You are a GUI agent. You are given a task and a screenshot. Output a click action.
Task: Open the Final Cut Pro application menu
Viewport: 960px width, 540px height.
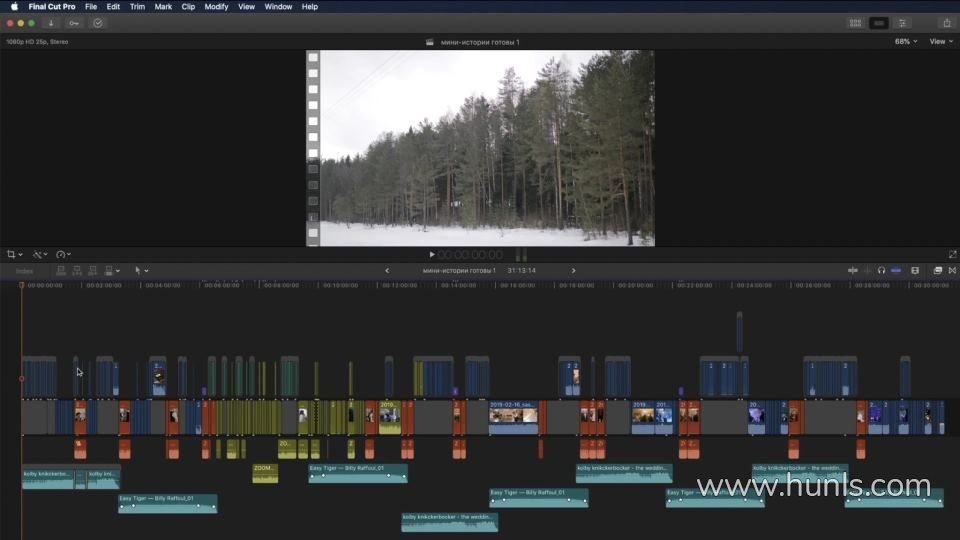[52, 7]
